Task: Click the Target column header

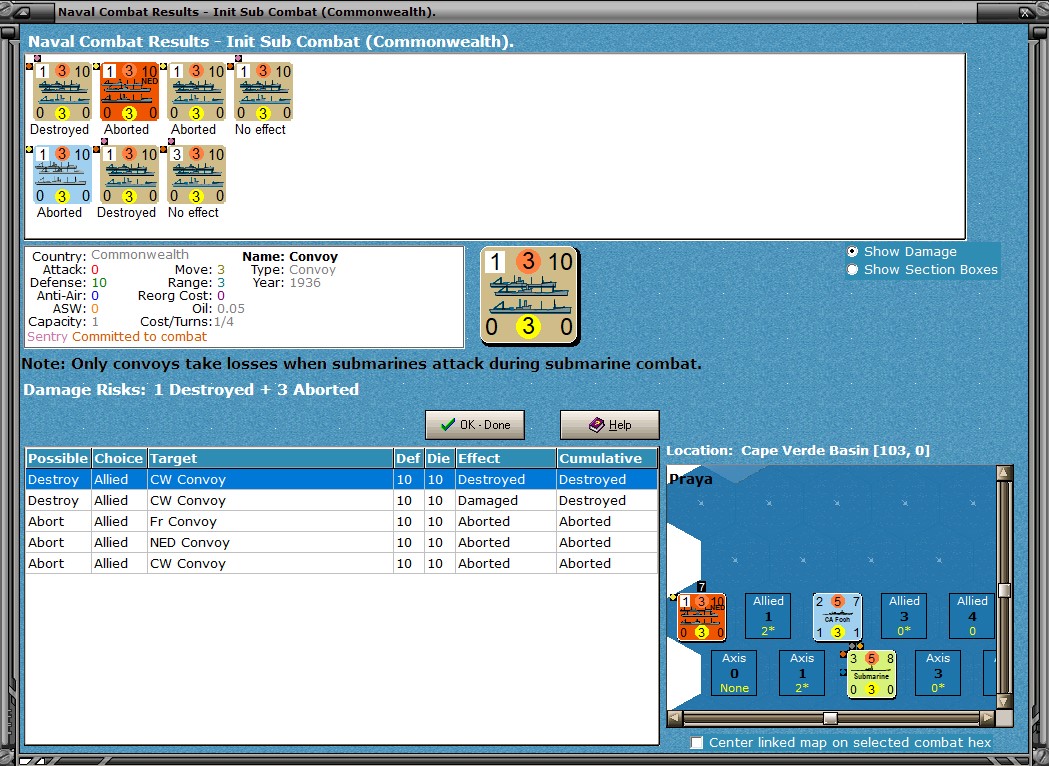Action: click(x=270, y=458)
